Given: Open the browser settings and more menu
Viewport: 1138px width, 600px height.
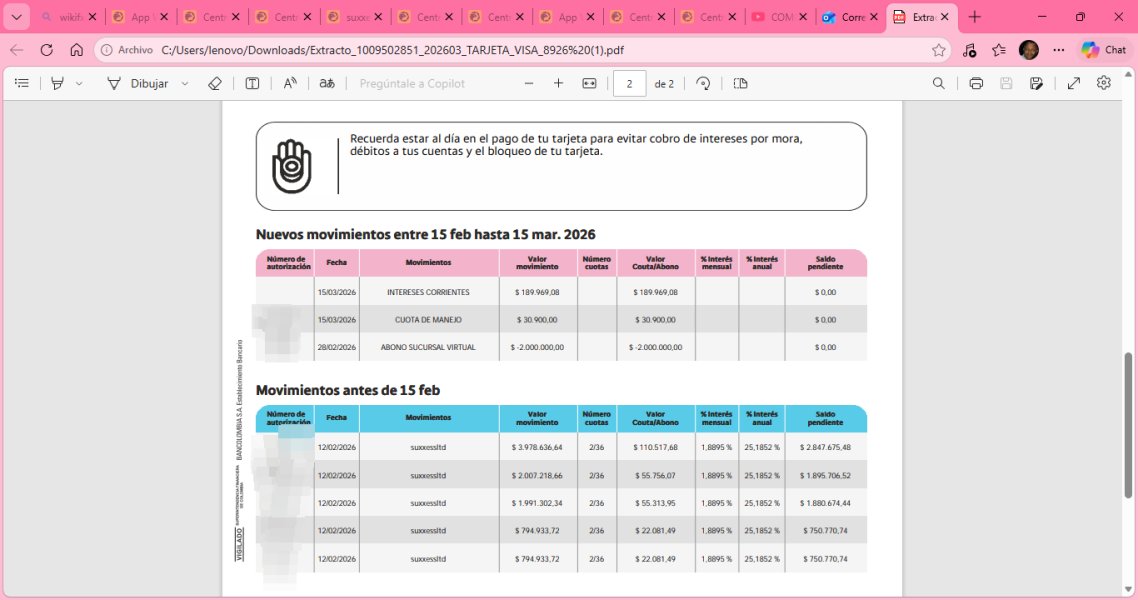Looking at the screenshot, I should 1059,50.
